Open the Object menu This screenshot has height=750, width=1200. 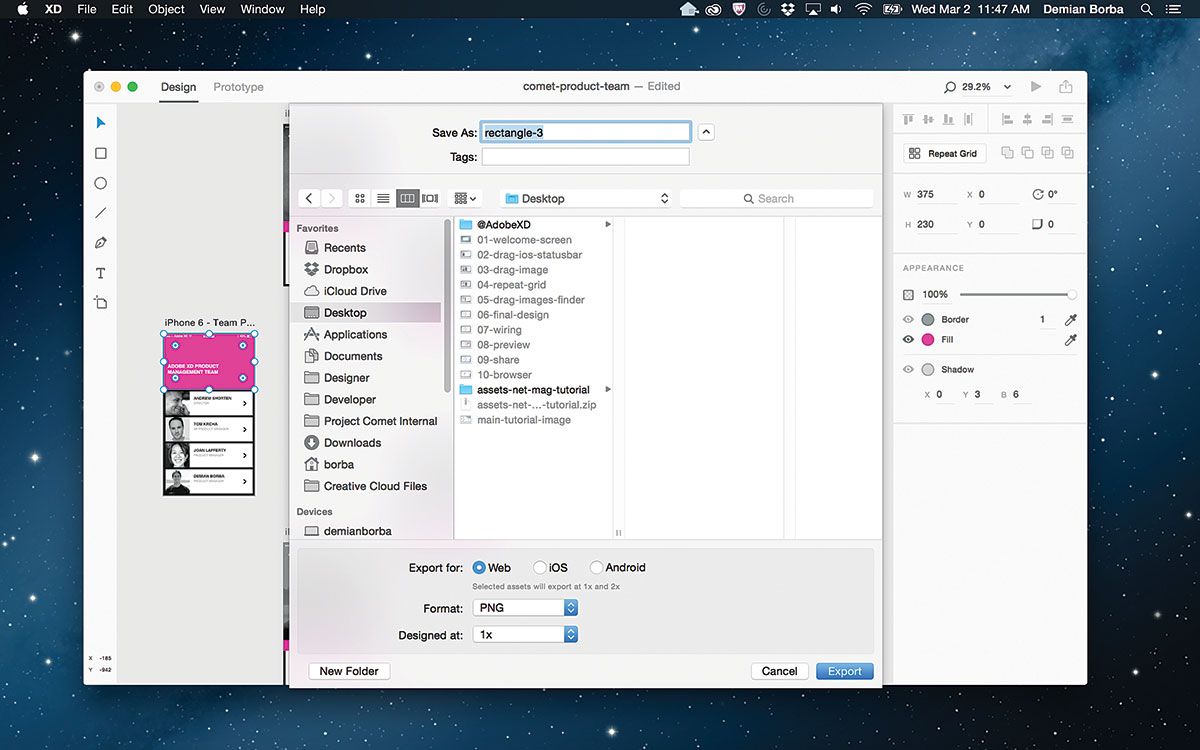pyautogui.click(x=166, y=9)
